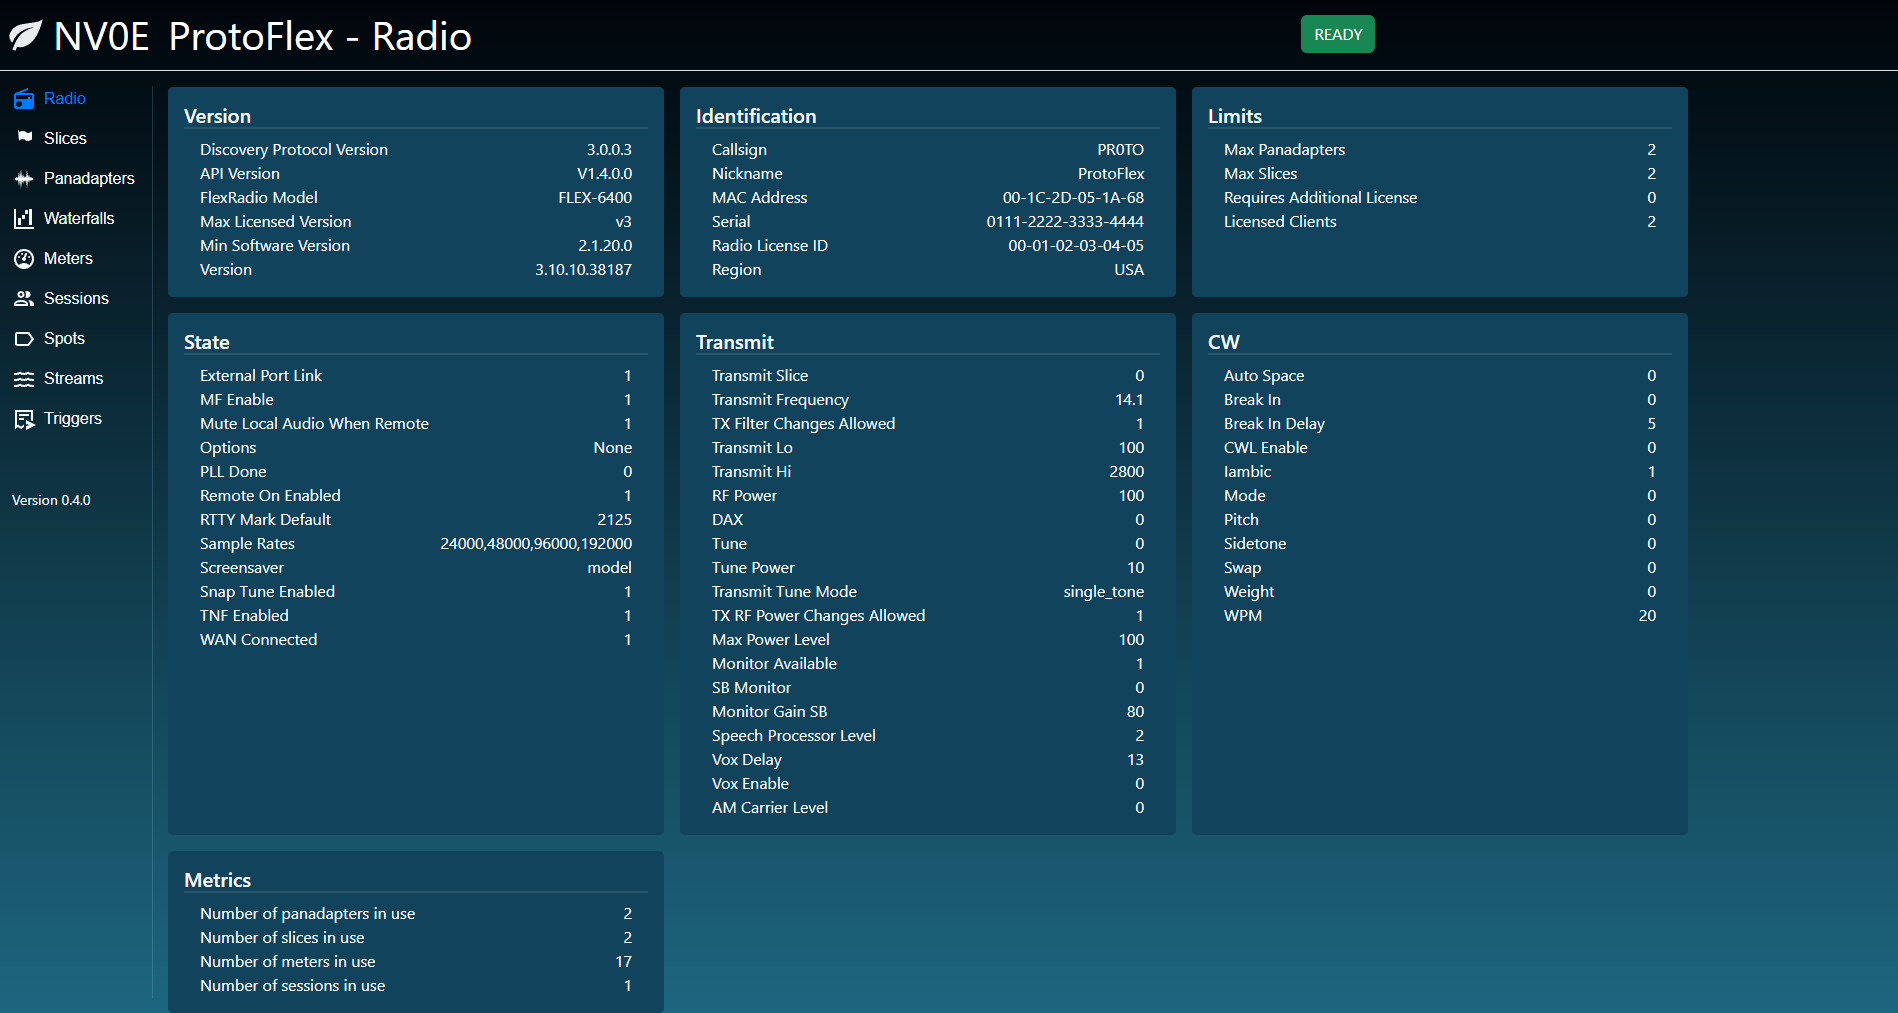The height and width of the screenshot is (1013, 1898).
Task: Click the AM Carrier Level label
Action: point(769,808)
